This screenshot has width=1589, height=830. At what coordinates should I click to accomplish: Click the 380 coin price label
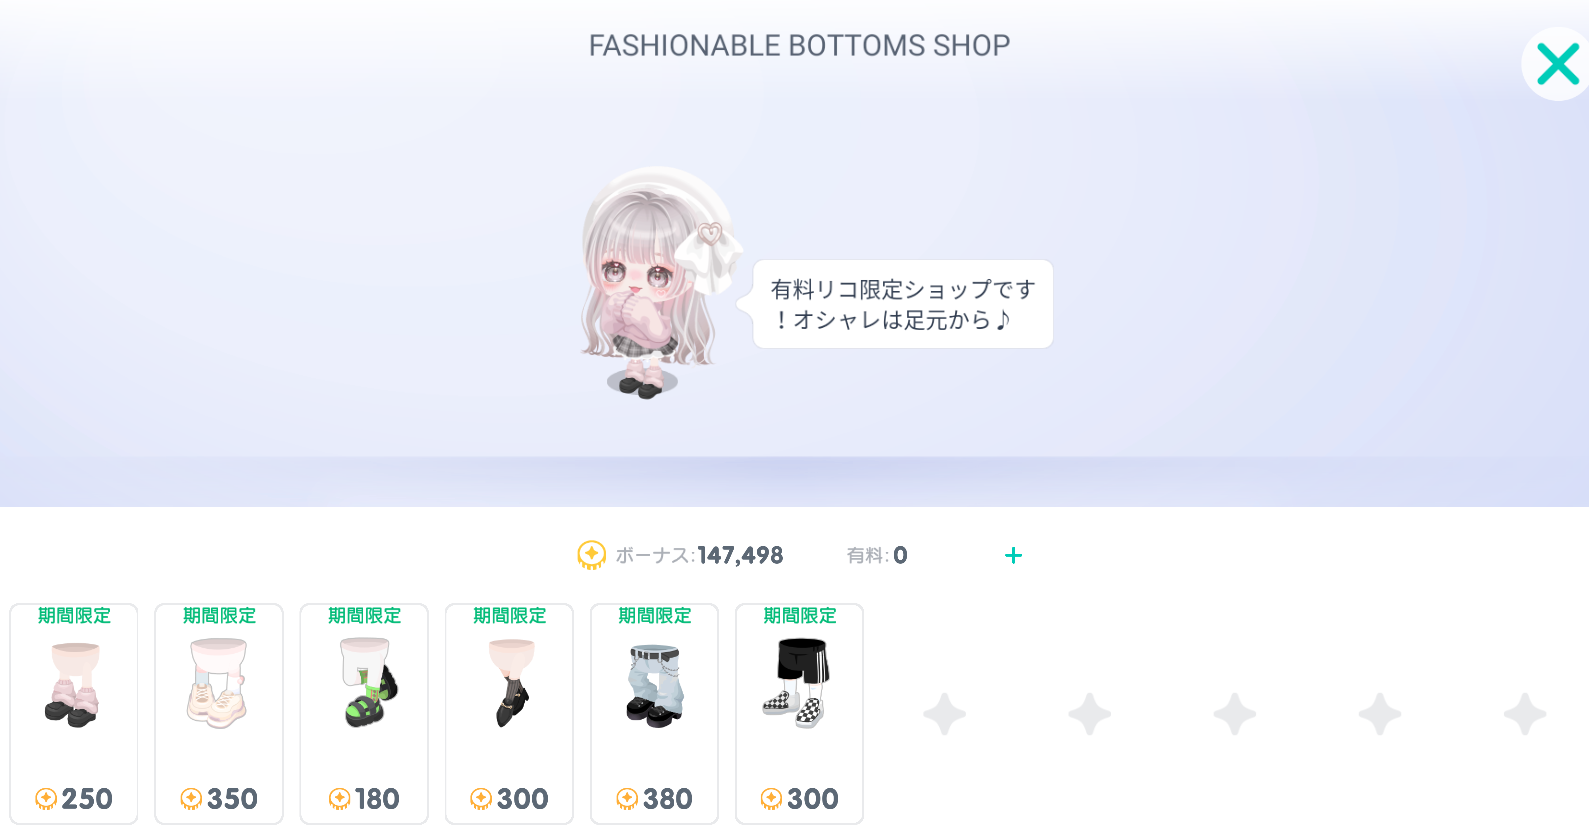[x=654, y=799]
